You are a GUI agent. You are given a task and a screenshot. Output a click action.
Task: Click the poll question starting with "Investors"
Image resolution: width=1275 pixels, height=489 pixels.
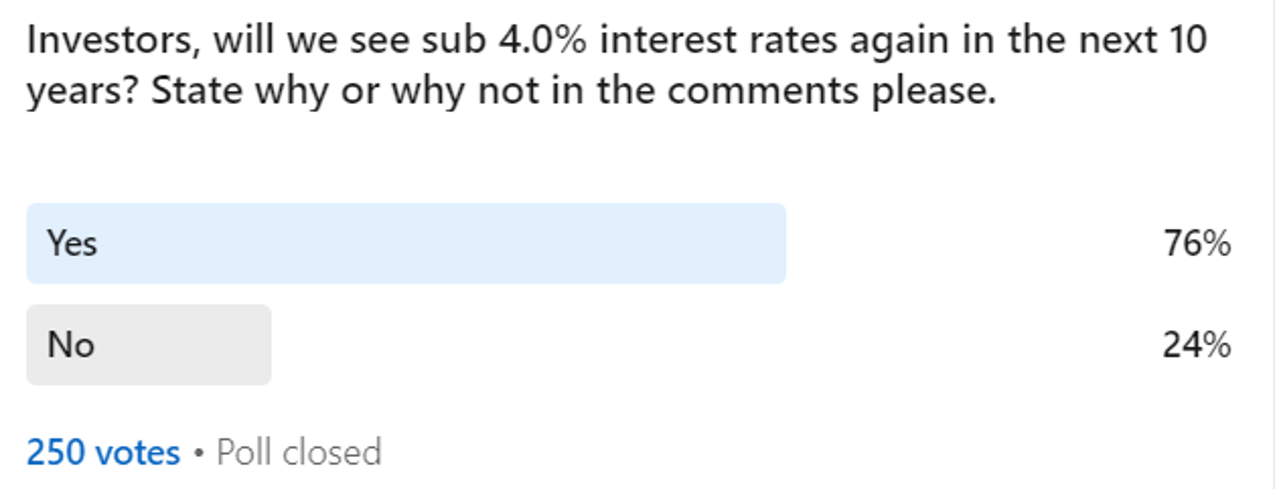coord(616,41)
